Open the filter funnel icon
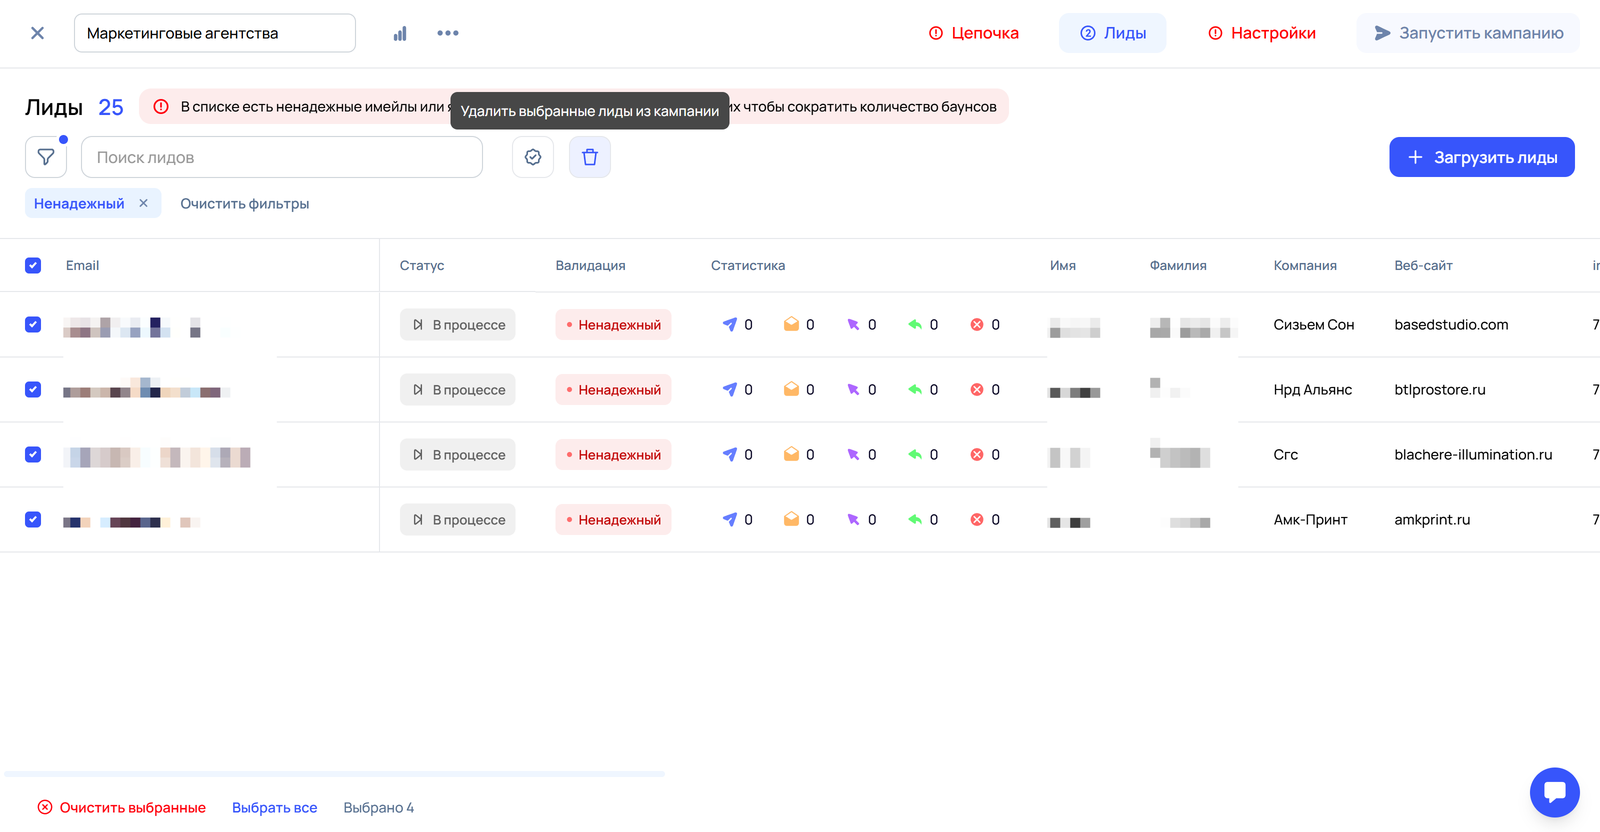 (46, 157)
